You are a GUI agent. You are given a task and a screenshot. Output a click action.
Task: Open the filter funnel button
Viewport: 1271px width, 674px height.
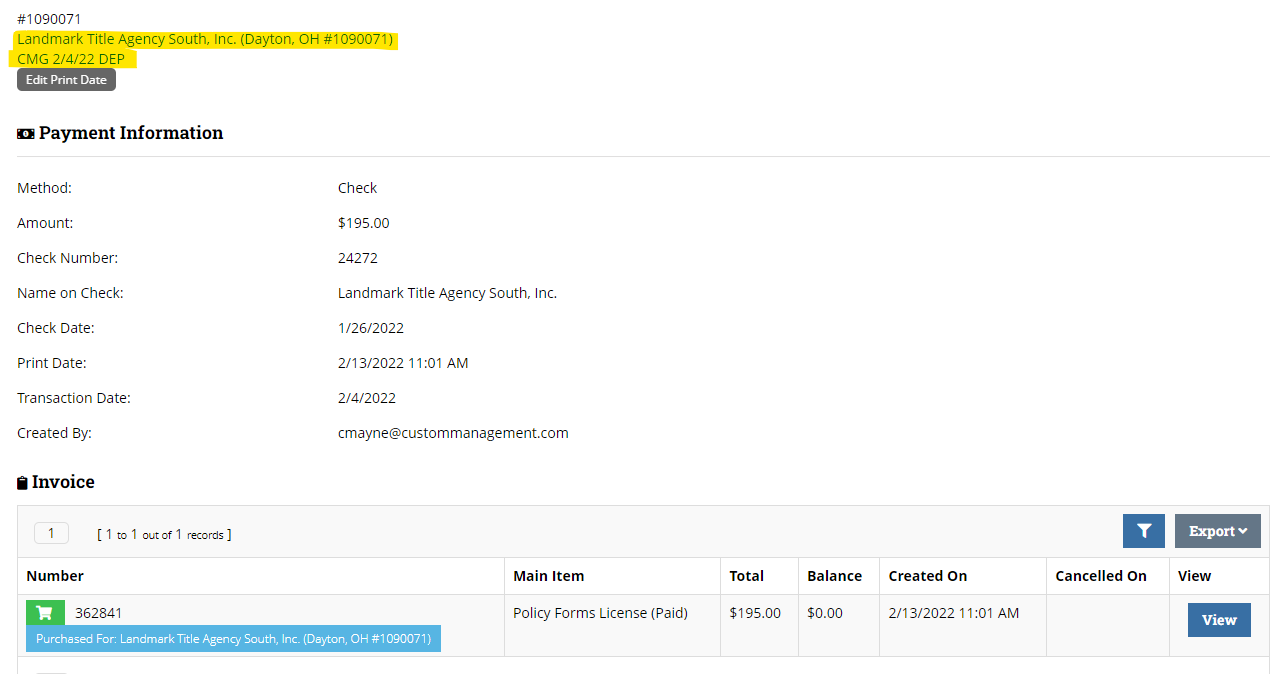pos(1144,531)
